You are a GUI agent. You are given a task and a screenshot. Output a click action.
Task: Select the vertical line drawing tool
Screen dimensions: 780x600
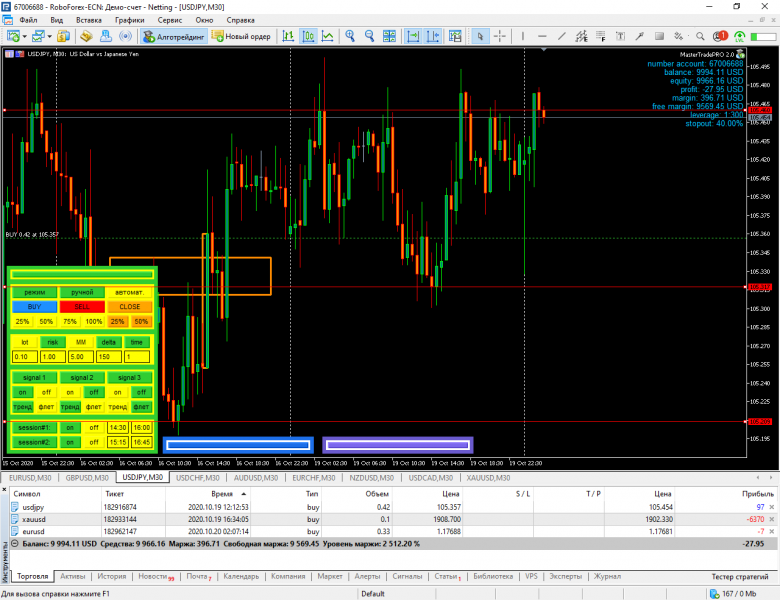(523, 36)
